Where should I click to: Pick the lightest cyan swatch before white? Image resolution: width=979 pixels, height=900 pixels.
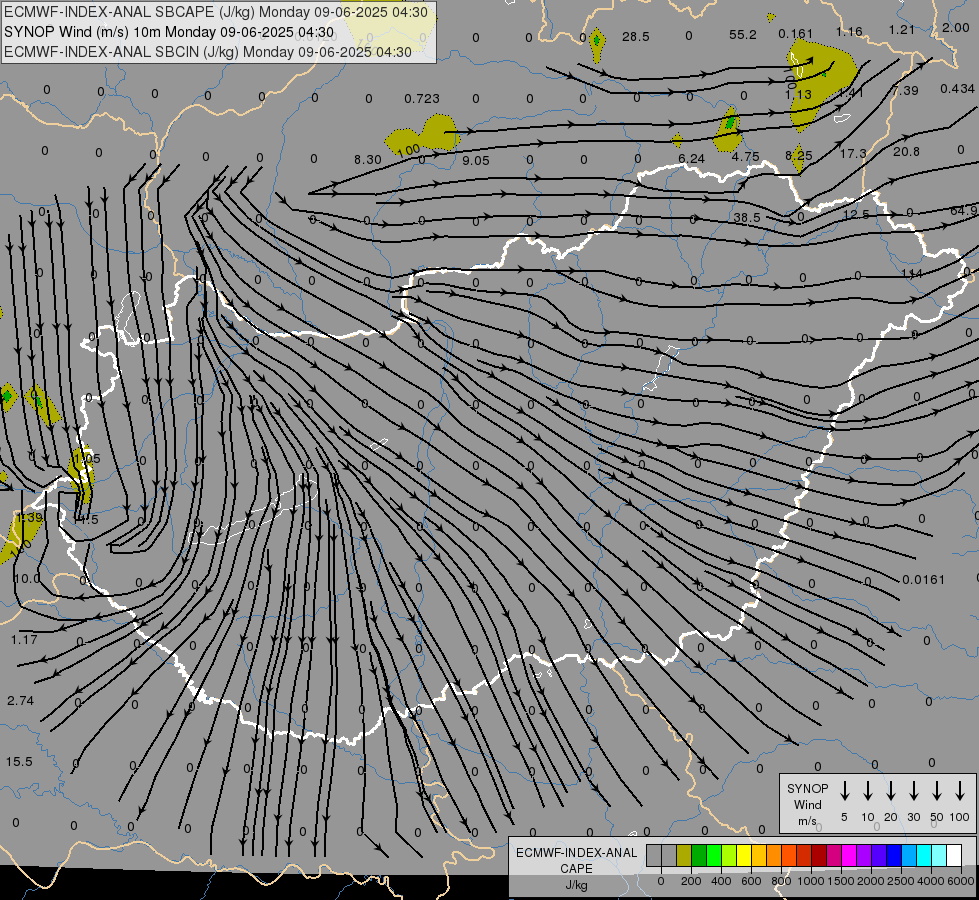click(x=939, y=855)
